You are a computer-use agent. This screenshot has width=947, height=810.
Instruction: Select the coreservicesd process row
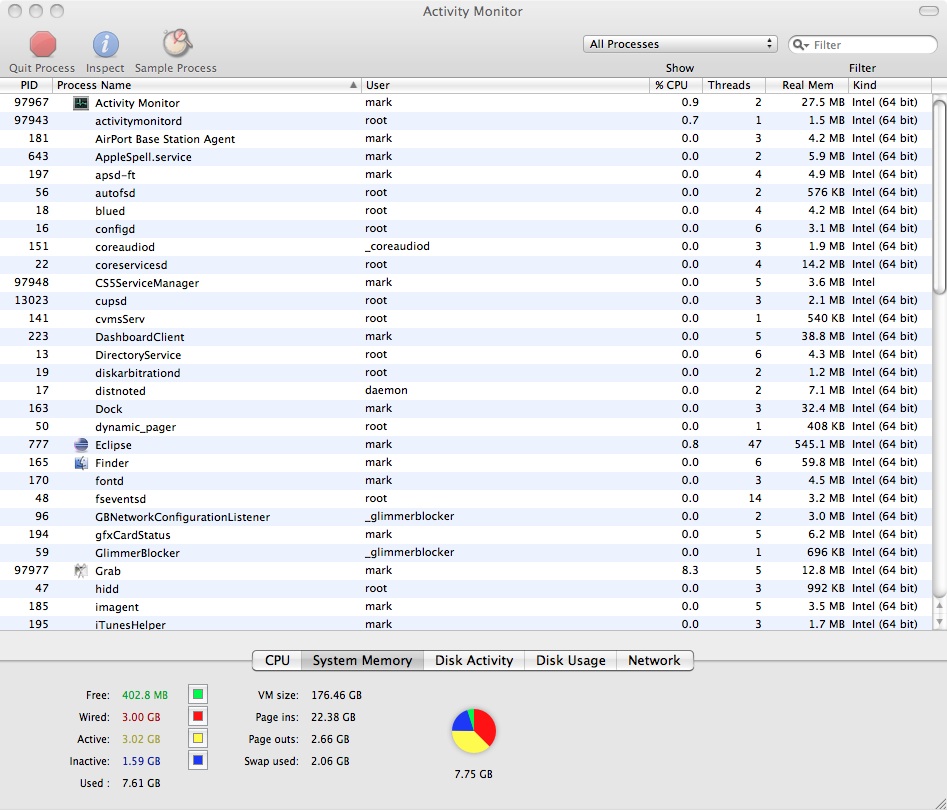pyautogui.click(x=465, y=265)
